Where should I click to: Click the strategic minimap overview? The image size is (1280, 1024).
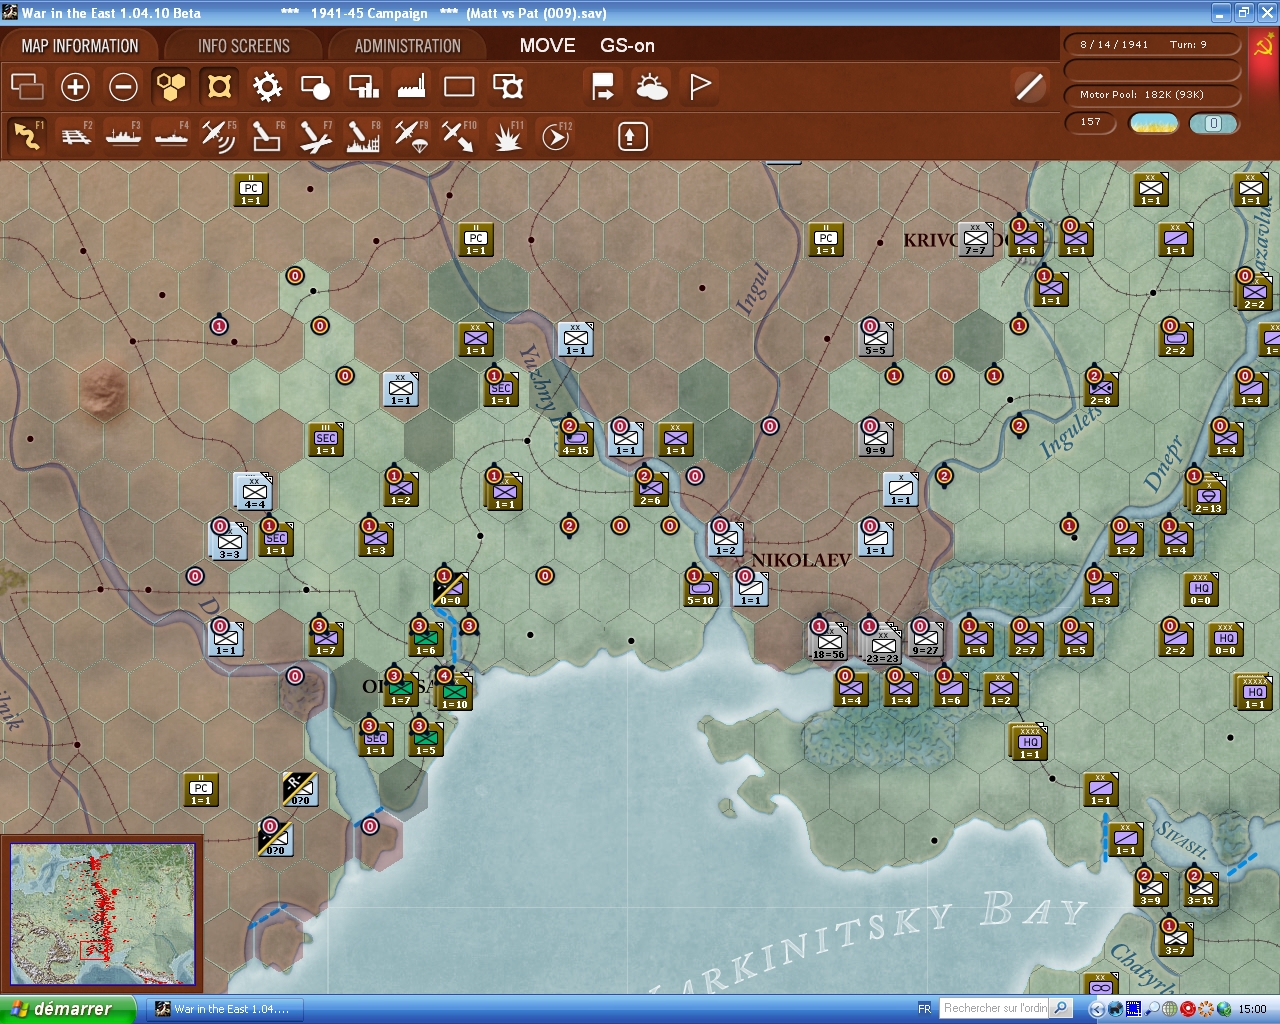pos(103,915)
